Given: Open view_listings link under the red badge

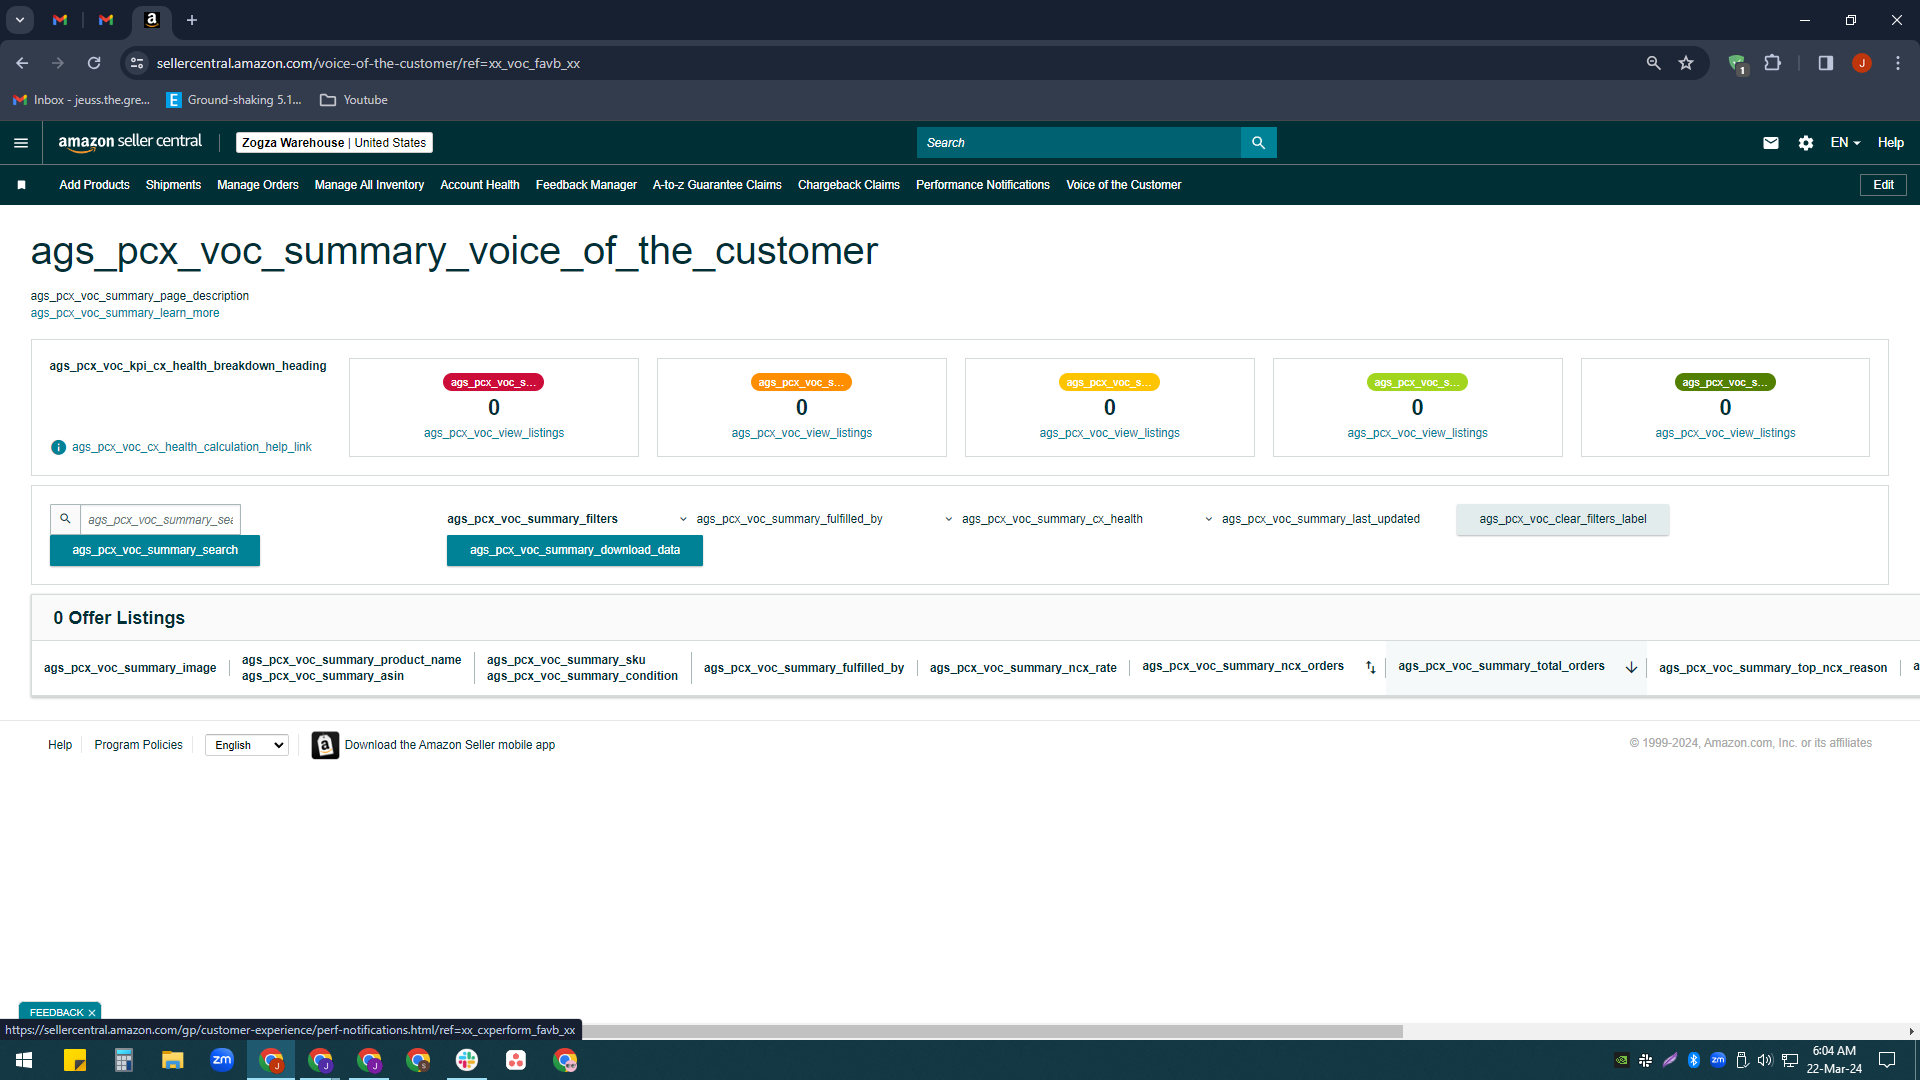Looking at the screenshot, I should pos(494,433).
